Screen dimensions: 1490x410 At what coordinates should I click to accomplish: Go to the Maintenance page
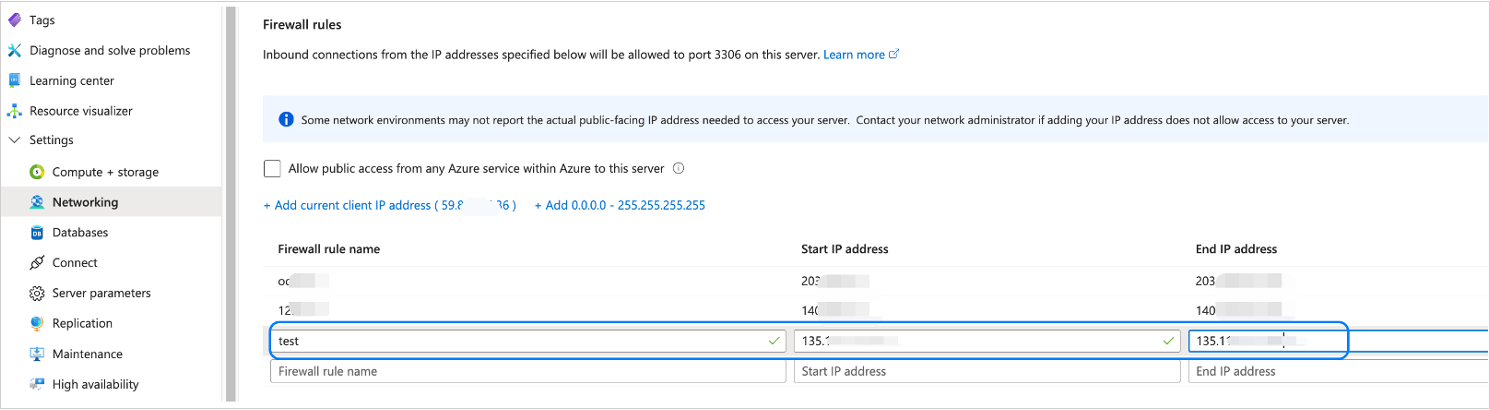[x=87, y=354]
